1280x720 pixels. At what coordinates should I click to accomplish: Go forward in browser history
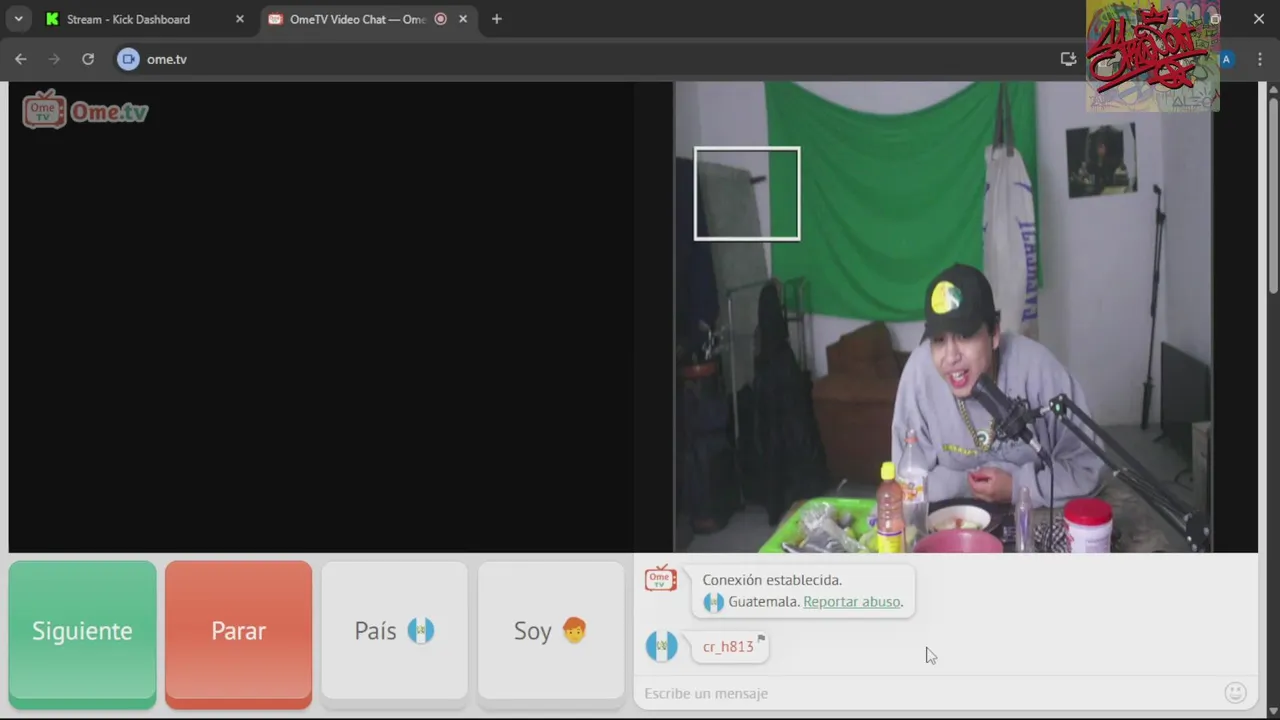tap(54, 59)
